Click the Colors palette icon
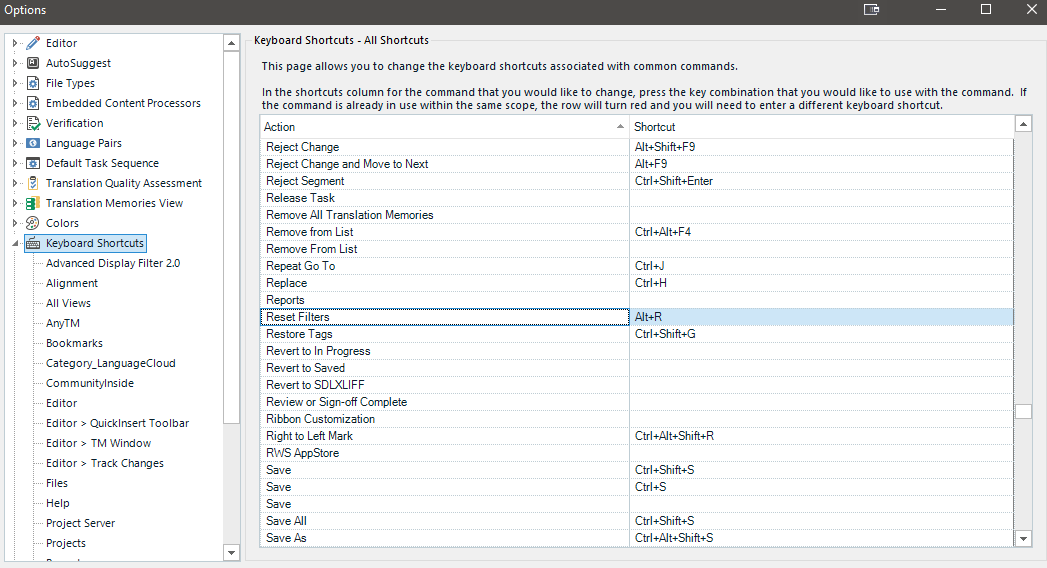The width and height of the screenshot is (1047, 568). pyautogui.click(x=33, y=224)
